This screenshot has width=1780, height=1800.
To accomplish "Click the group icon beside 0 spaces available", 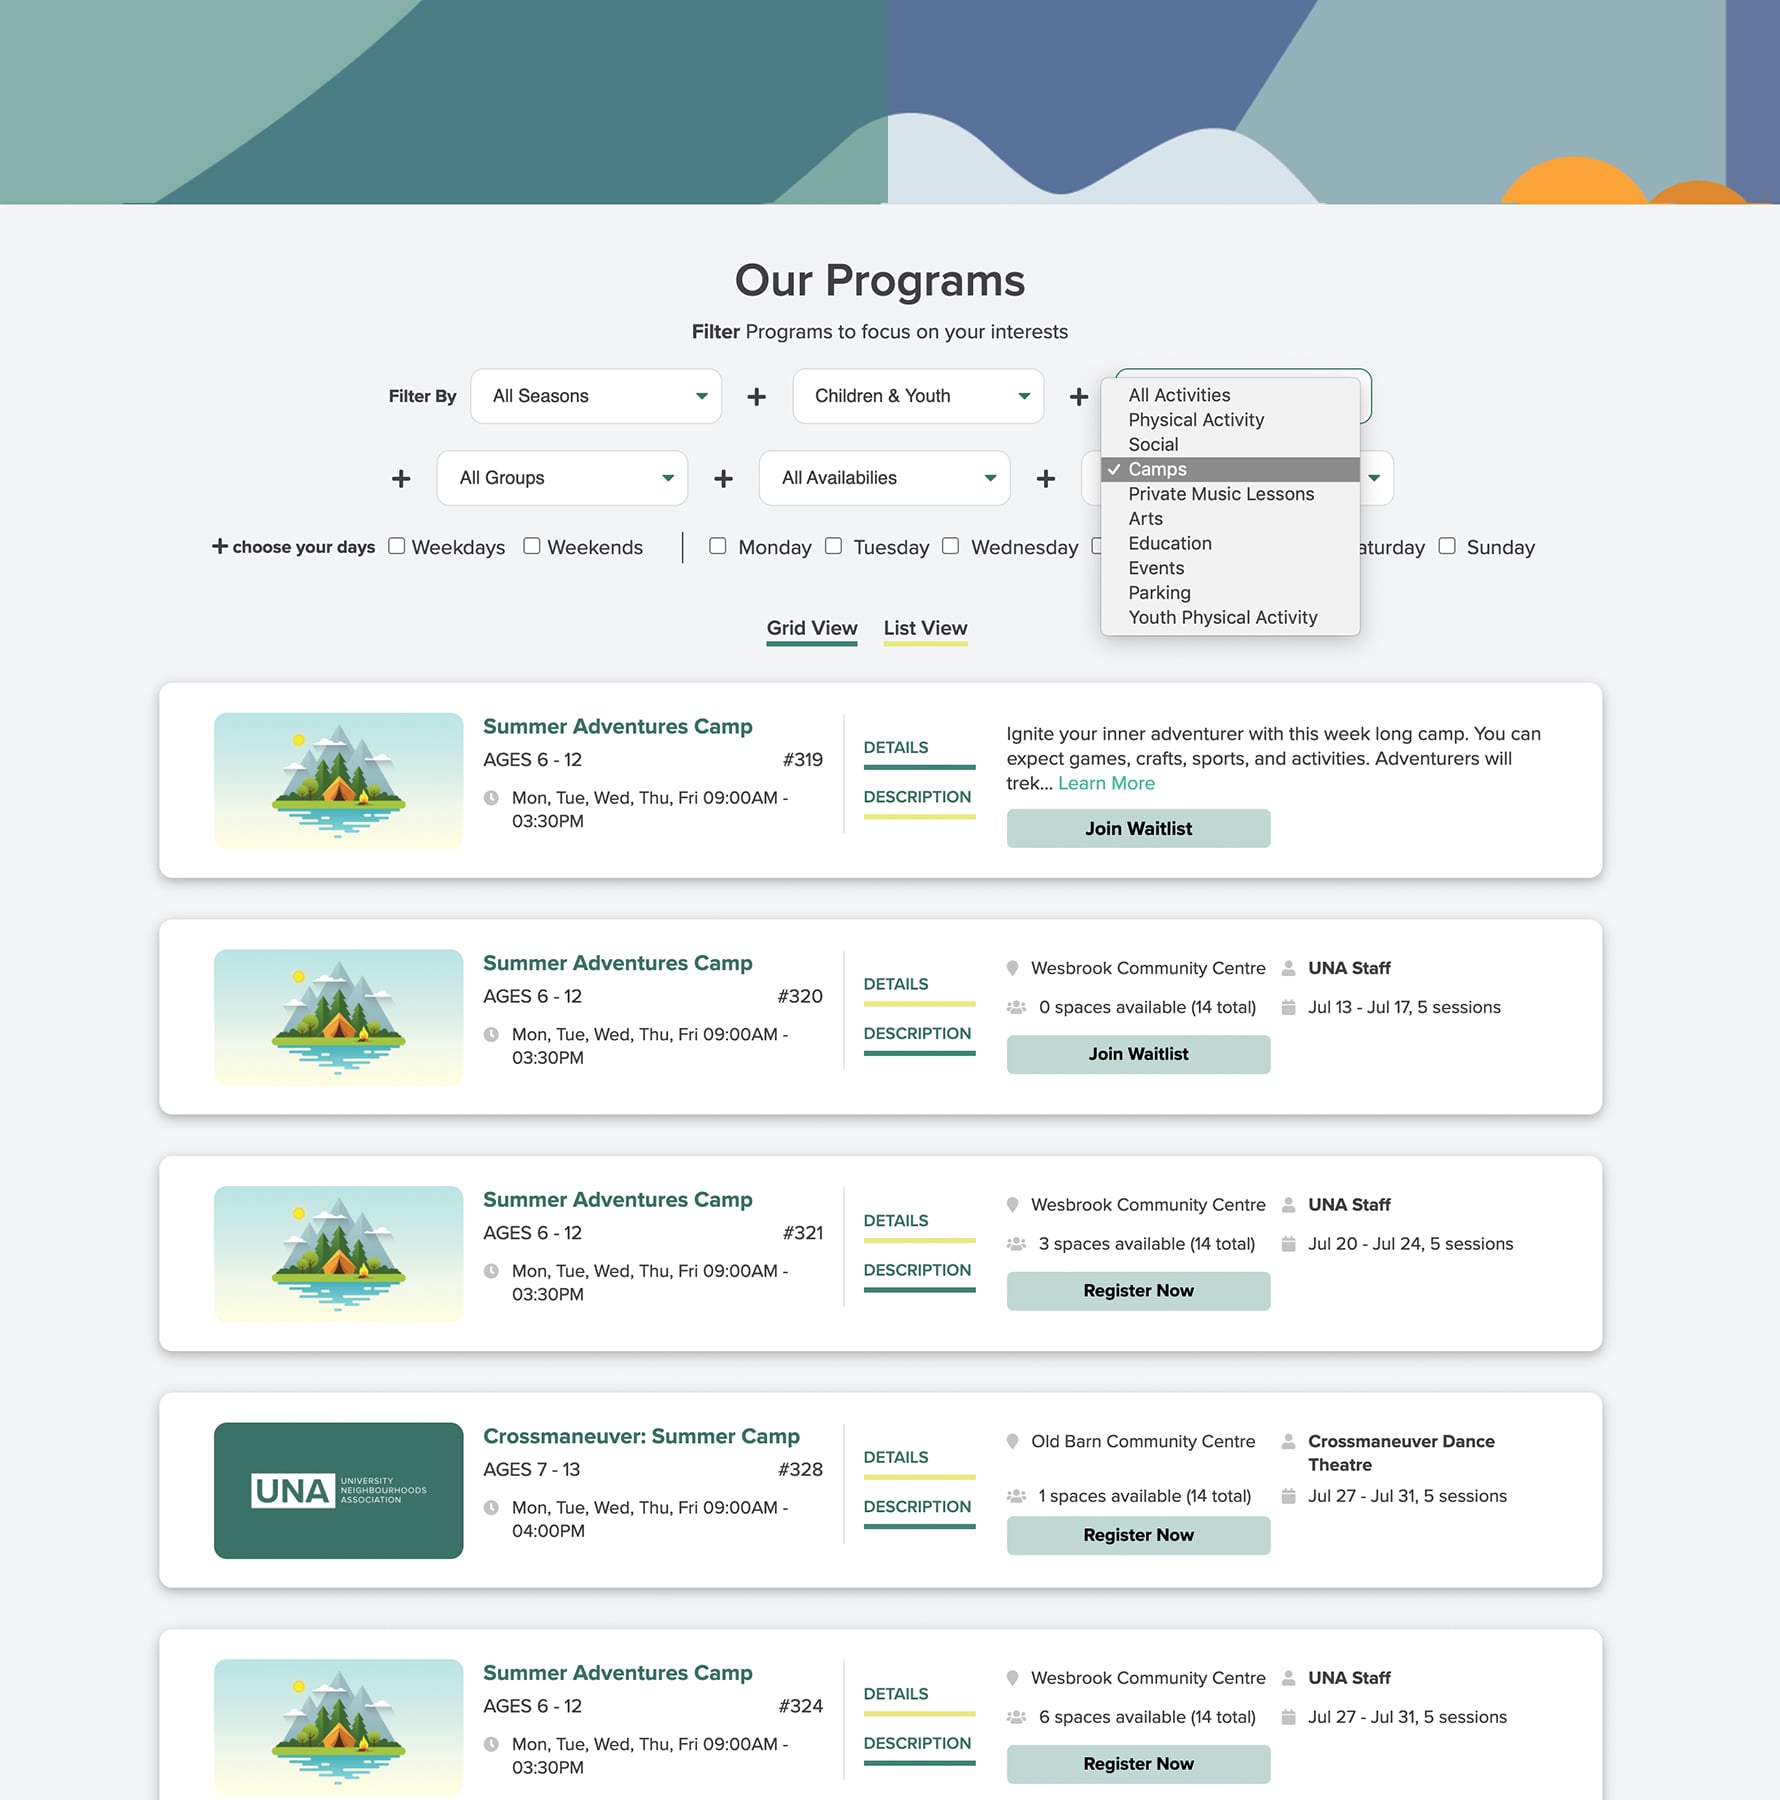I will click(x=1016, y=1007).
